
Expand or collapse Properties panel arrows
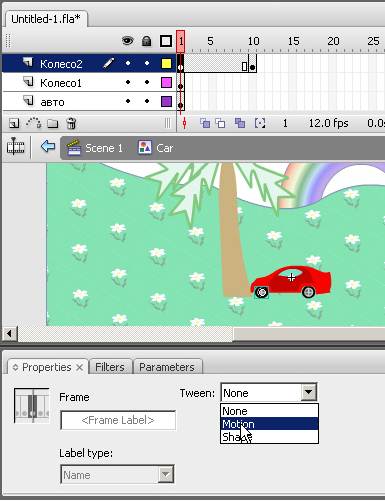click(x=15, y=367)
